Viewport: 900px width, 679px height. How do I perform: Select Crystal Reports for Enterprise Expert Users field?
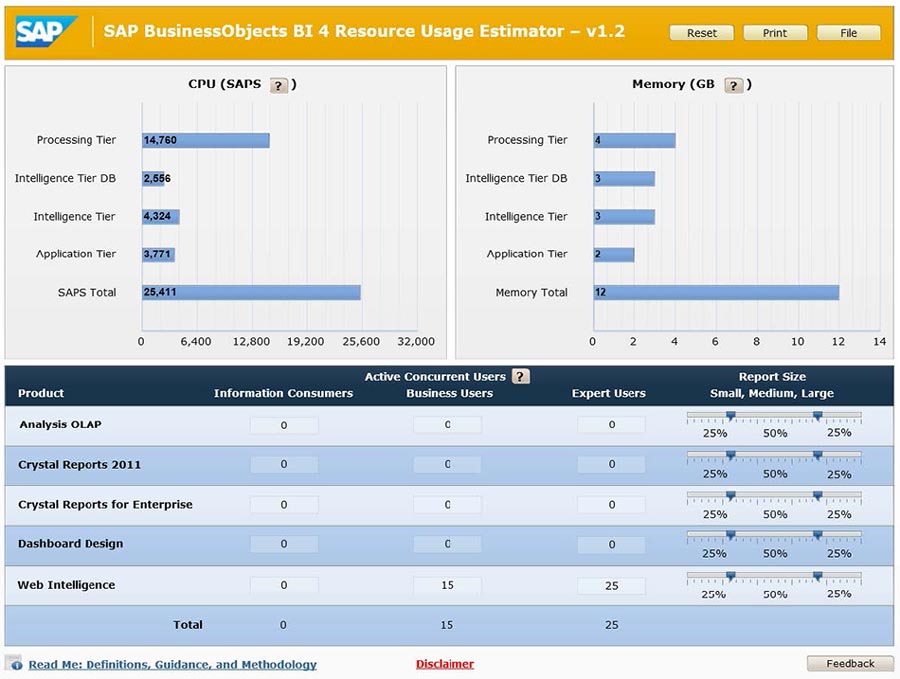click(611, 505)
